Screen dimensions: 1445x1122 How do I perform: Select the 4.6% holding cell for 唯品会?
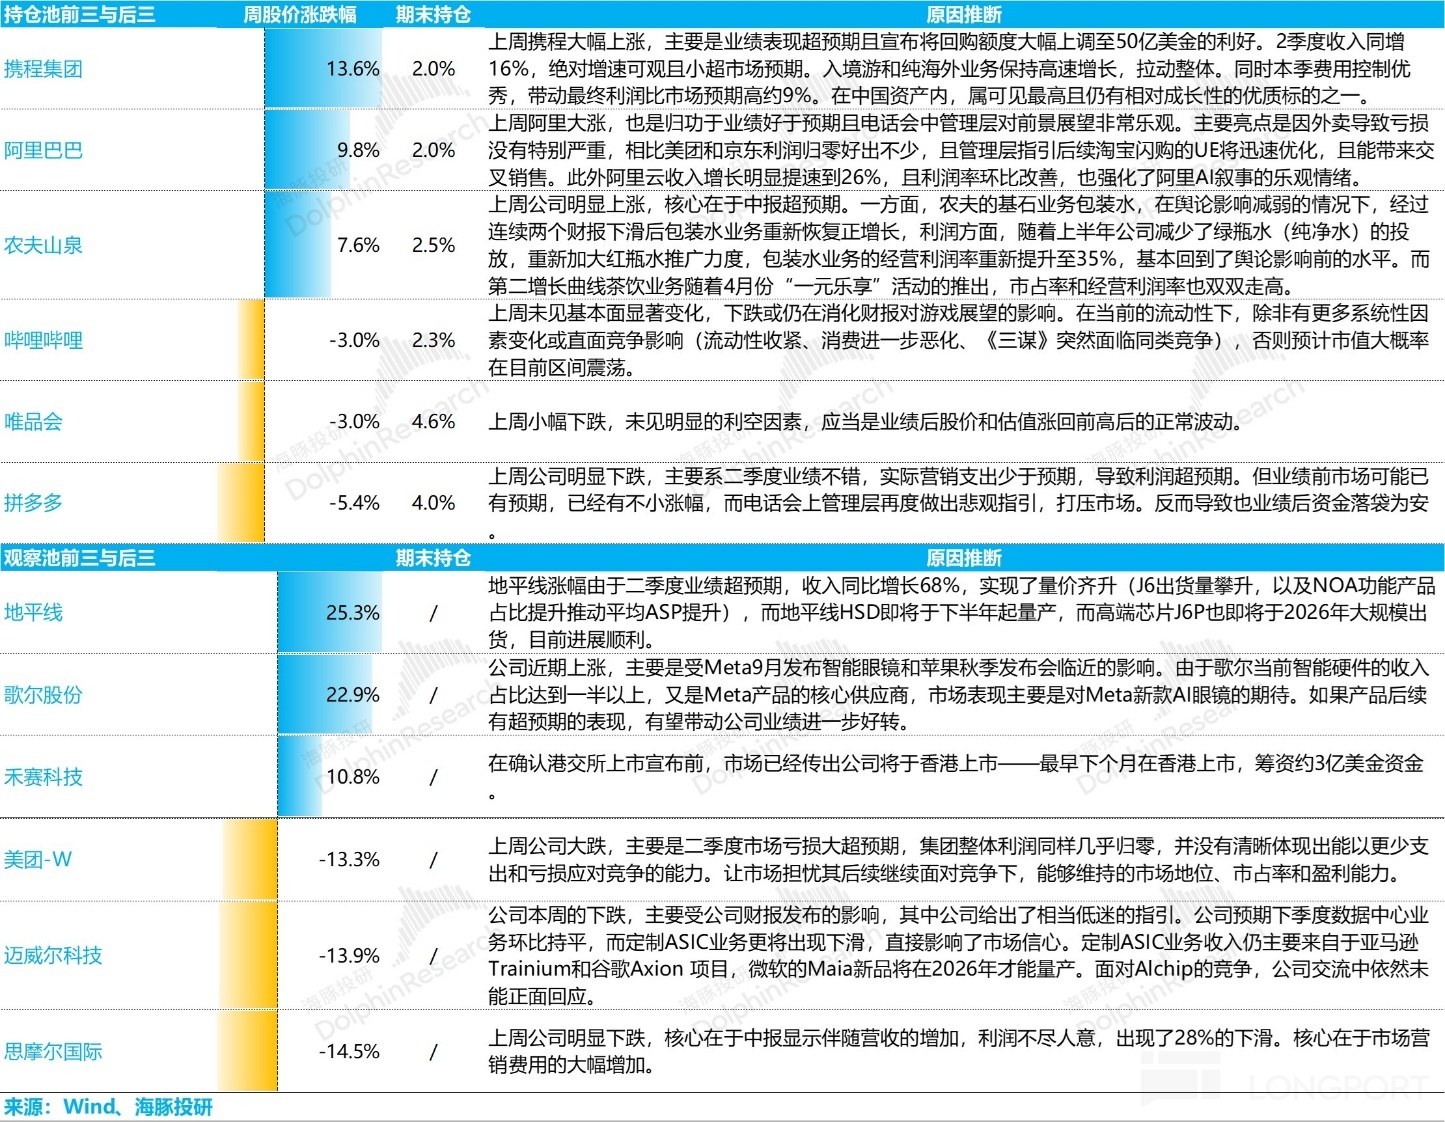433,421
